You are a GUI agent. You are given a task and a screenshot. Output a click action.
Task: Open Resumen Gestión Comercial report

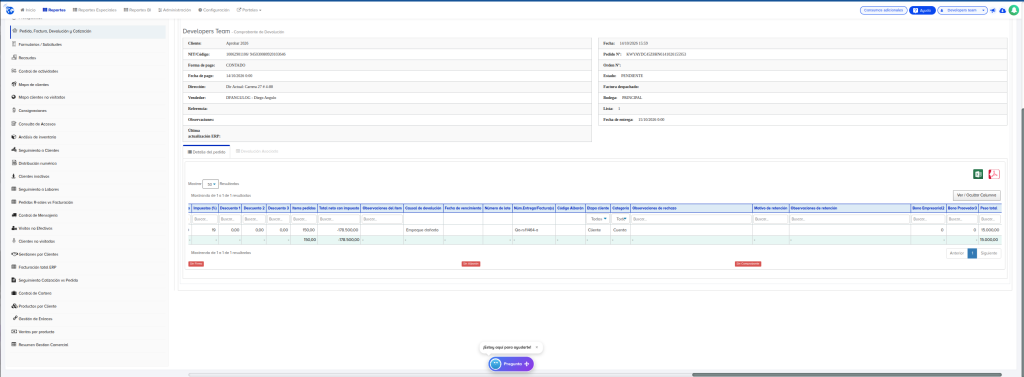pyautogui.click(x=44, y=344)
